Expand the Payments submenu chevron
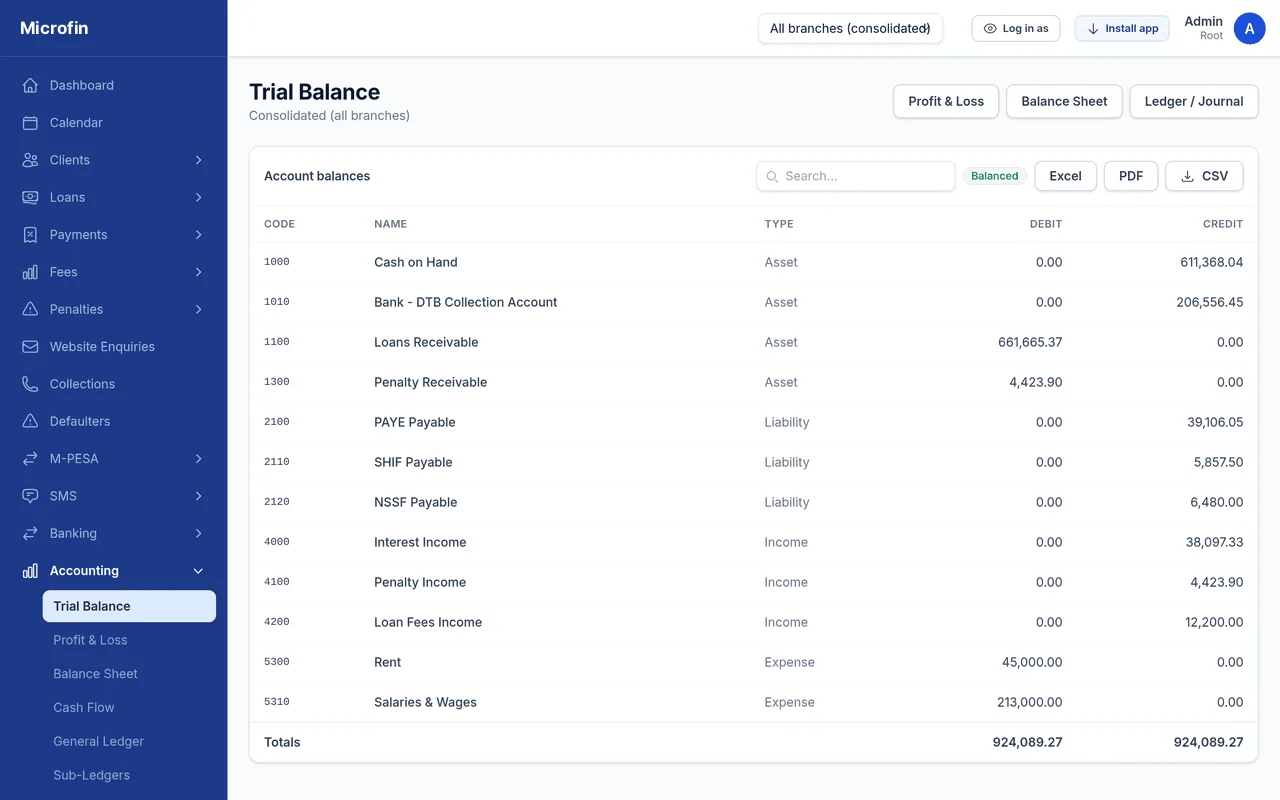 (x=198, y=235)
